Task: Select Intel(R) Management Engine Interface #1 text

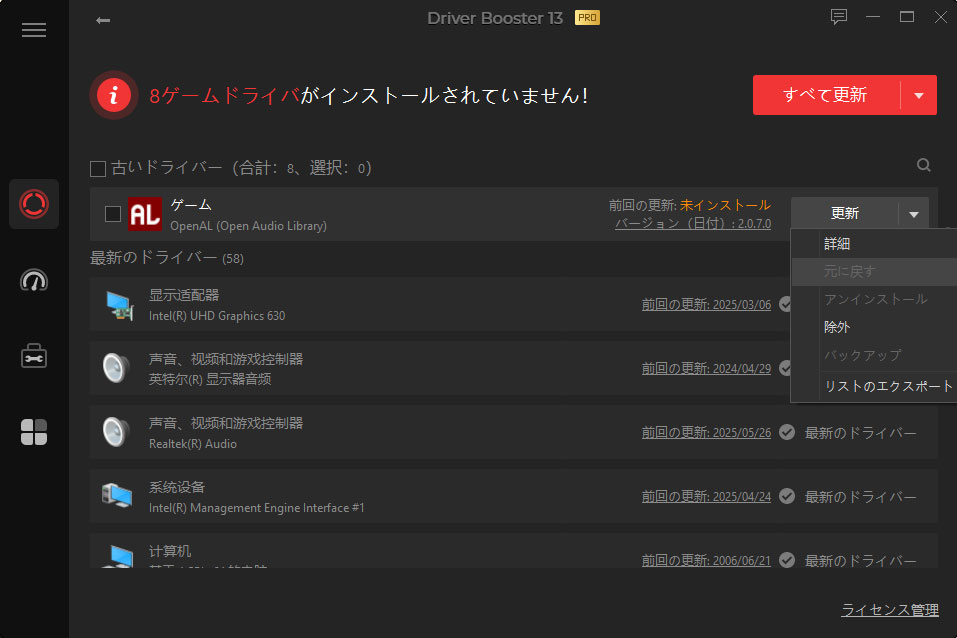Action: (256, 508)
